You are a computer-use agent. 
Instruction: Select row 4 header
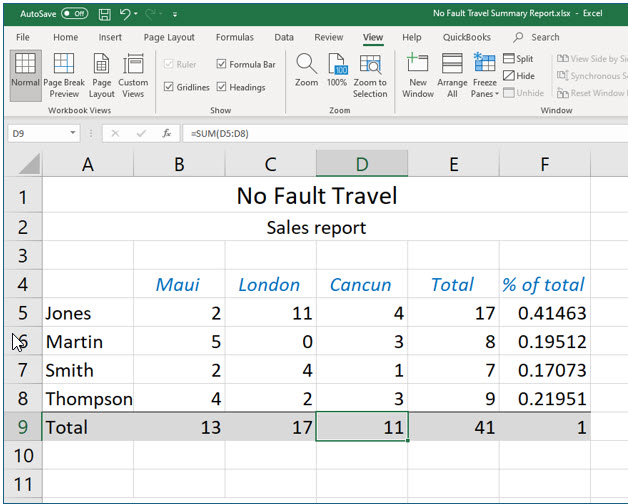click(x=23, y=284)
